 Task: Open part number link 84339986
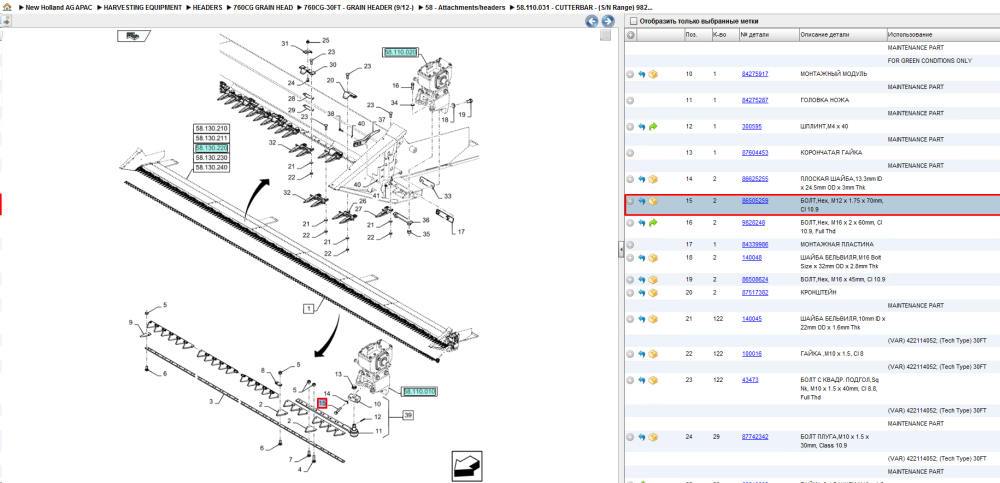754,244
